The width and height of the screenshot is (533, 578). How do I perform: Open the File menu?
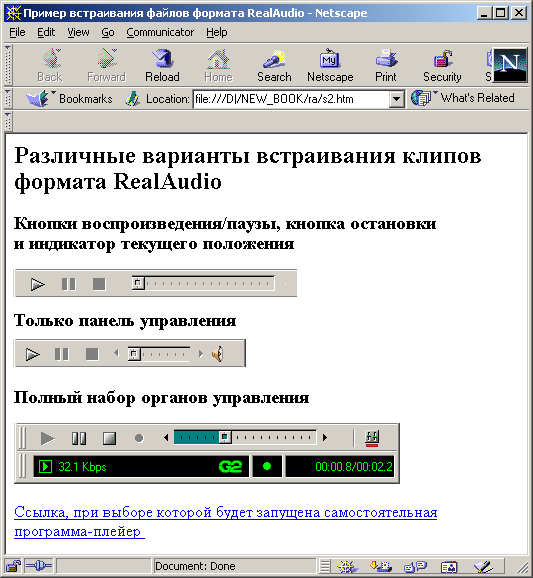click(x=17, y=32)
